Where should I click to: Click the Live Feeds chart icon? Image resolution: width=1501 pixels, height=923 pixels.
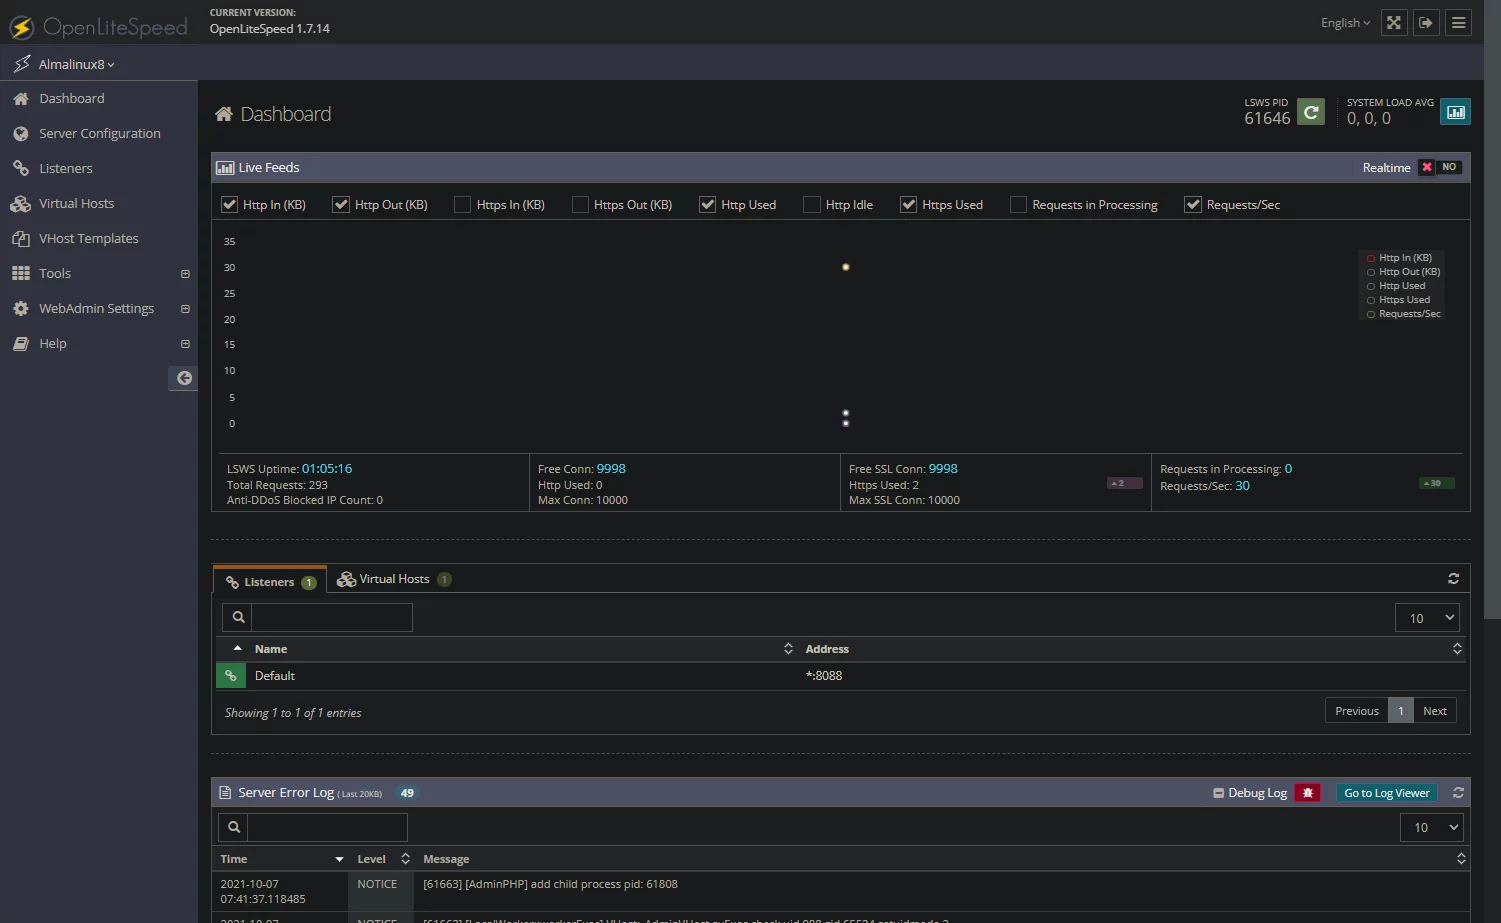pos(225,168)
